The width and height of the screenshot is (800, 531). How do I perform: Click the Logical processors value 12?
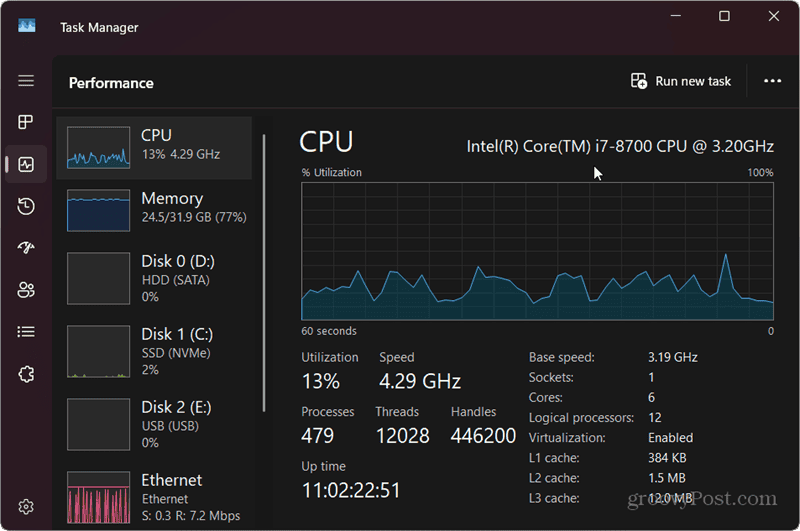click(x=655, y=418)
